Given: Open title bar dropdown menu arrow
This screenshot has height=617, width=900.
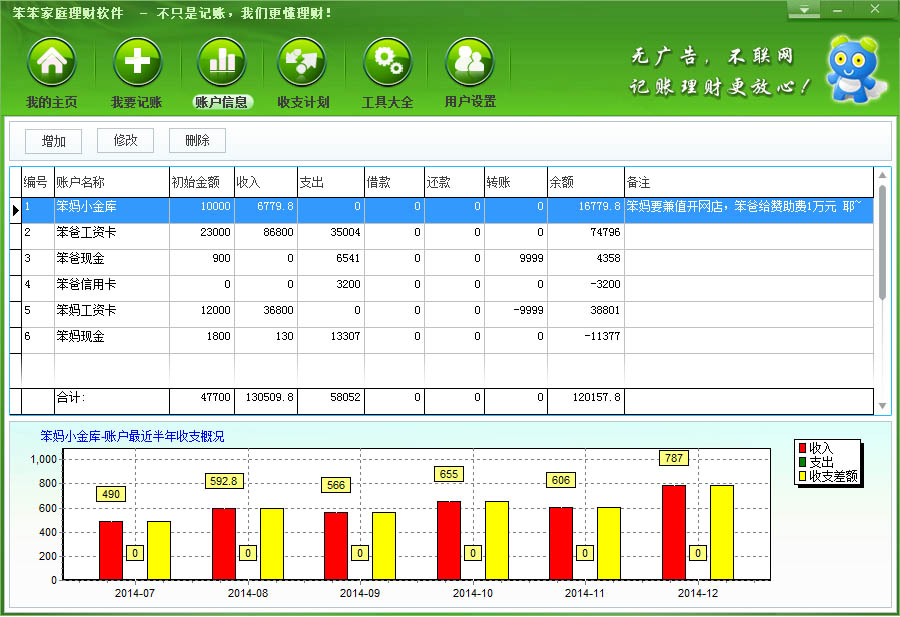Looking at the screenshot, I should point(803,11).
